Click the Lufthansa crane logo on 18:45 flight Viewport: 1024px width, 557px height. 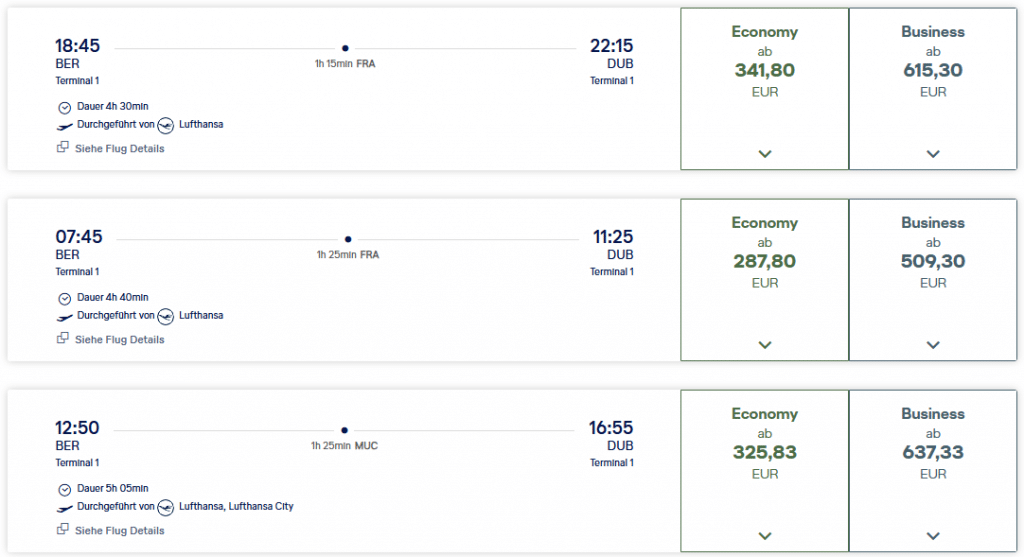click(x=166, y=125)
